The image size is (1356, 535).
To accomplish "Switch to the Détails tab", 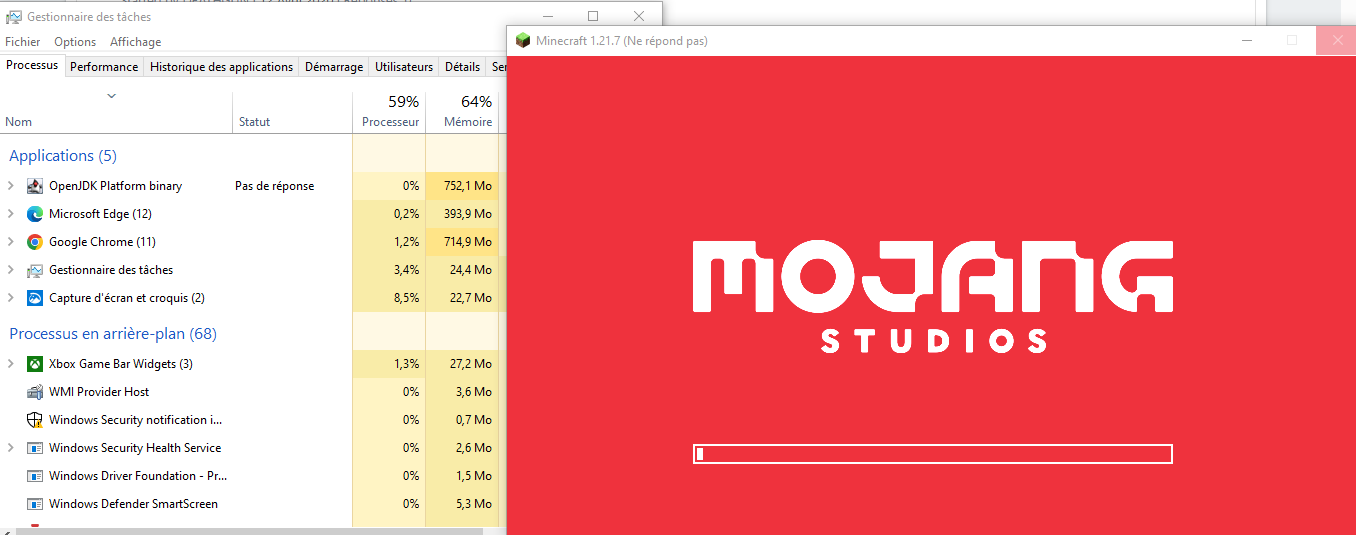I will pyautogui.click(x=462, y=67).
